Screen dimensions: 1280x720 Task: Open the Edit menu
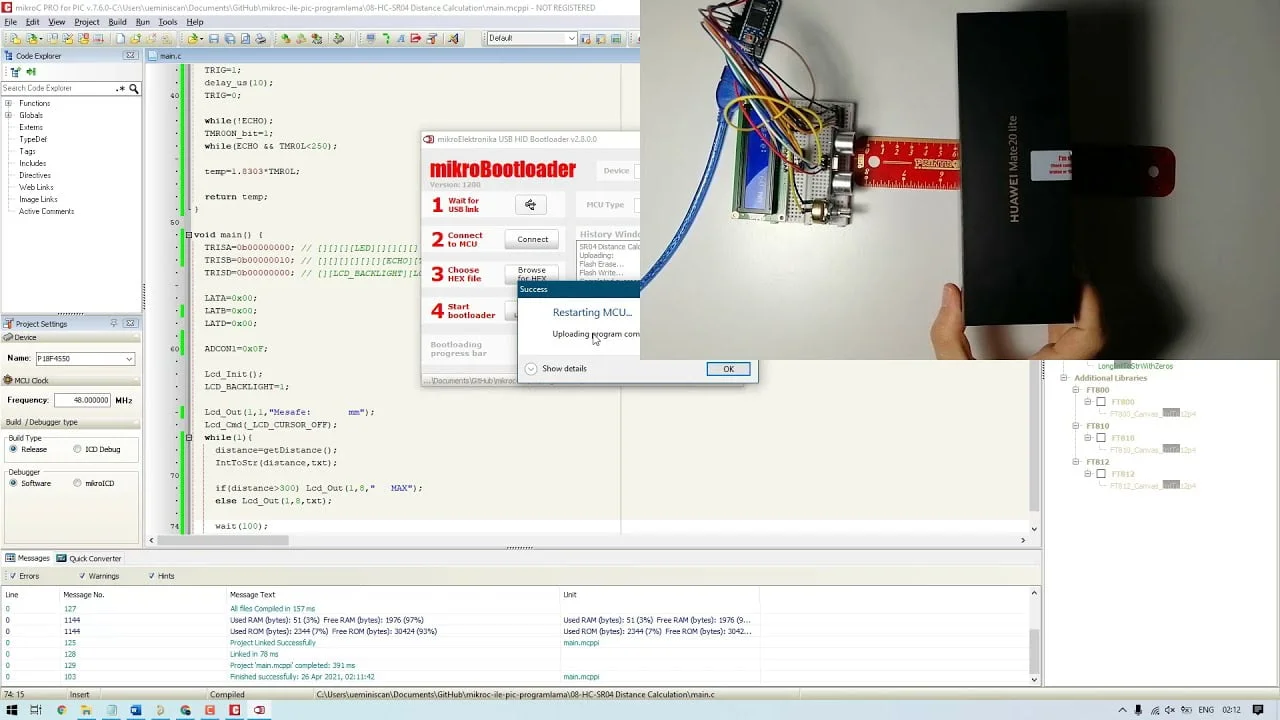tap(33, 22)
